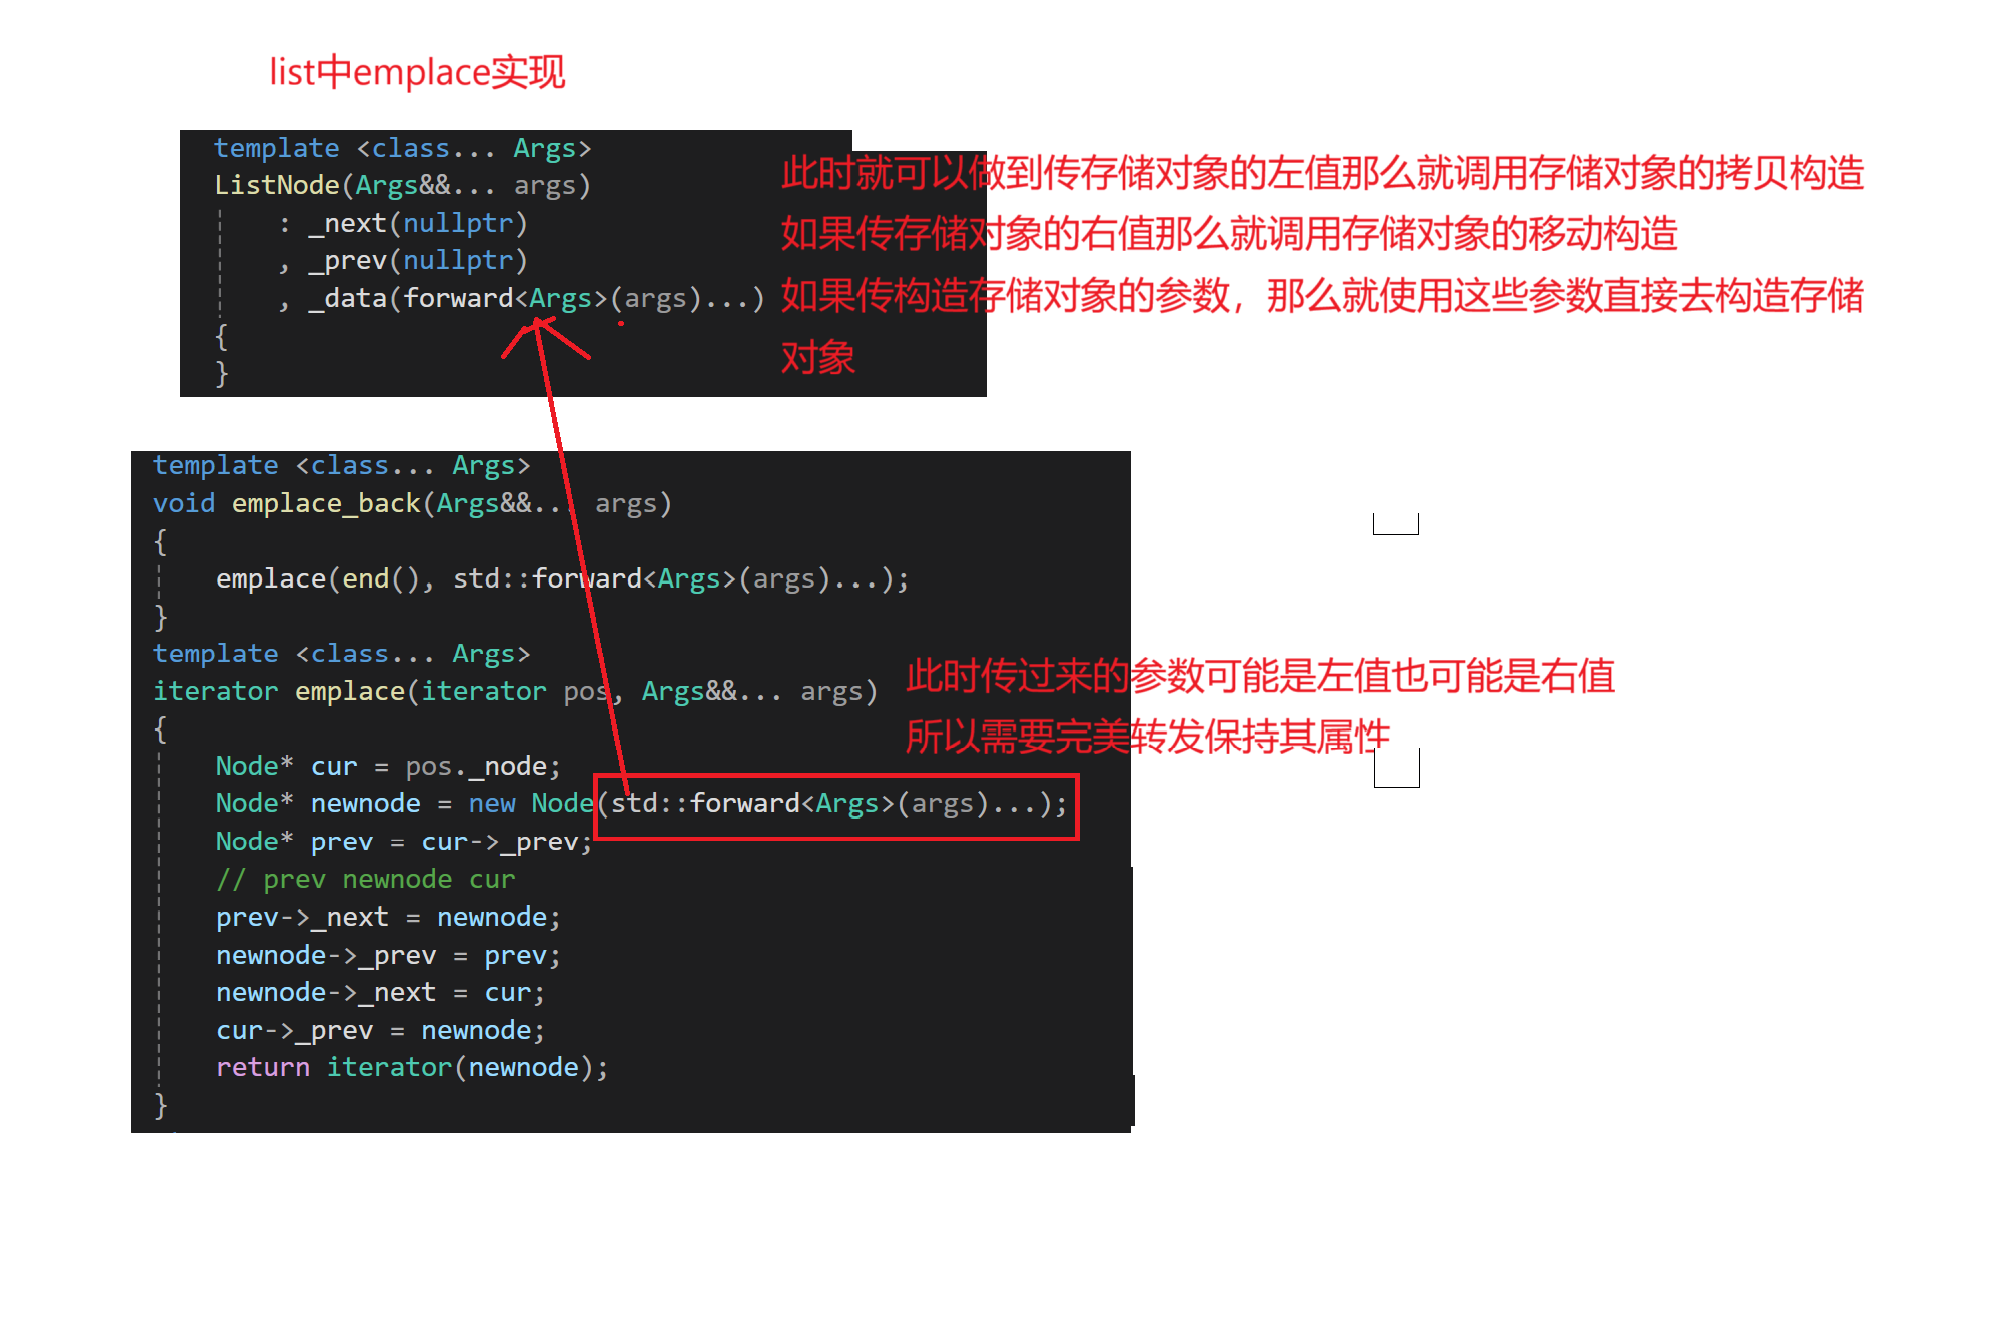
Task: Click the green comment '// prev newnode cur'
Action: 365,880
